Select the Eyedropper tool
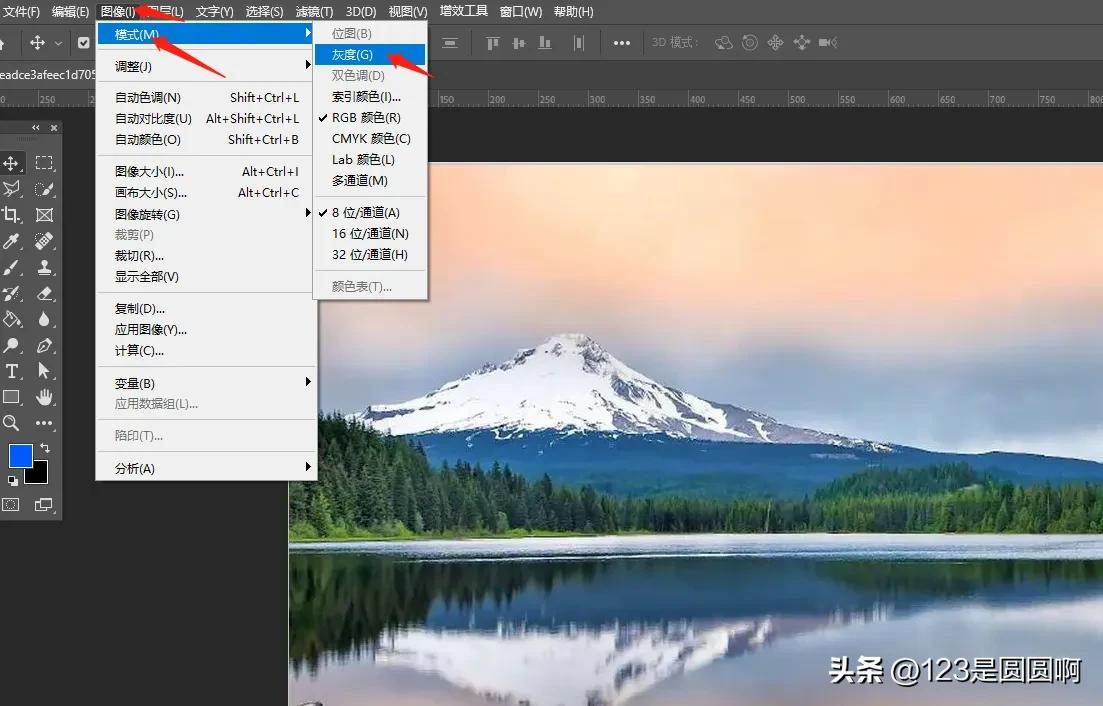1103x706 pixels. coord(14,241)
